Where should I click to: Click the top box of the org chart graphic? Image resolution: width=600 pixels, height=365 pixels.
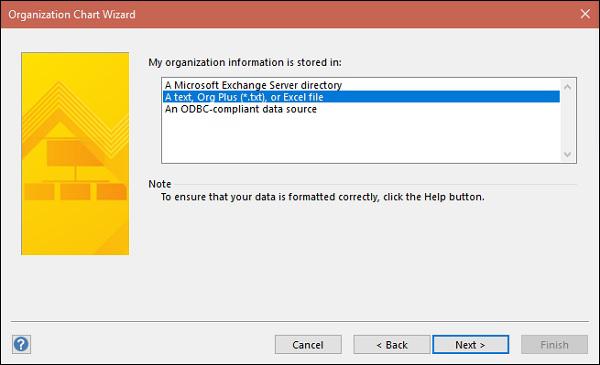tap(75, 153)
